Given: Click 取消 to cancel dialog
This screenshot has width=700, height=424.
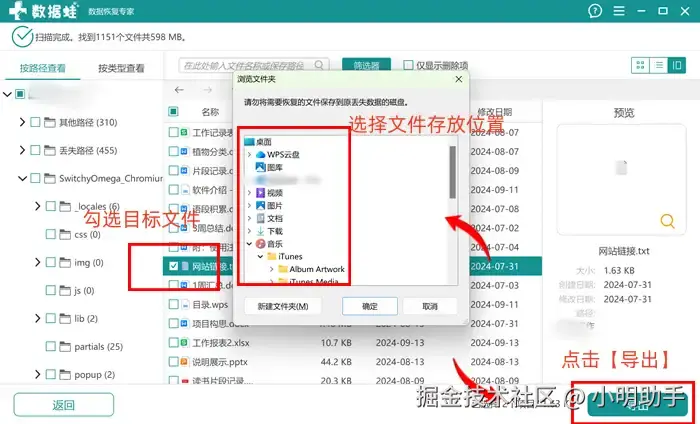Looking at the screenshot, I should pyautogui.click(x=430, y=306).
